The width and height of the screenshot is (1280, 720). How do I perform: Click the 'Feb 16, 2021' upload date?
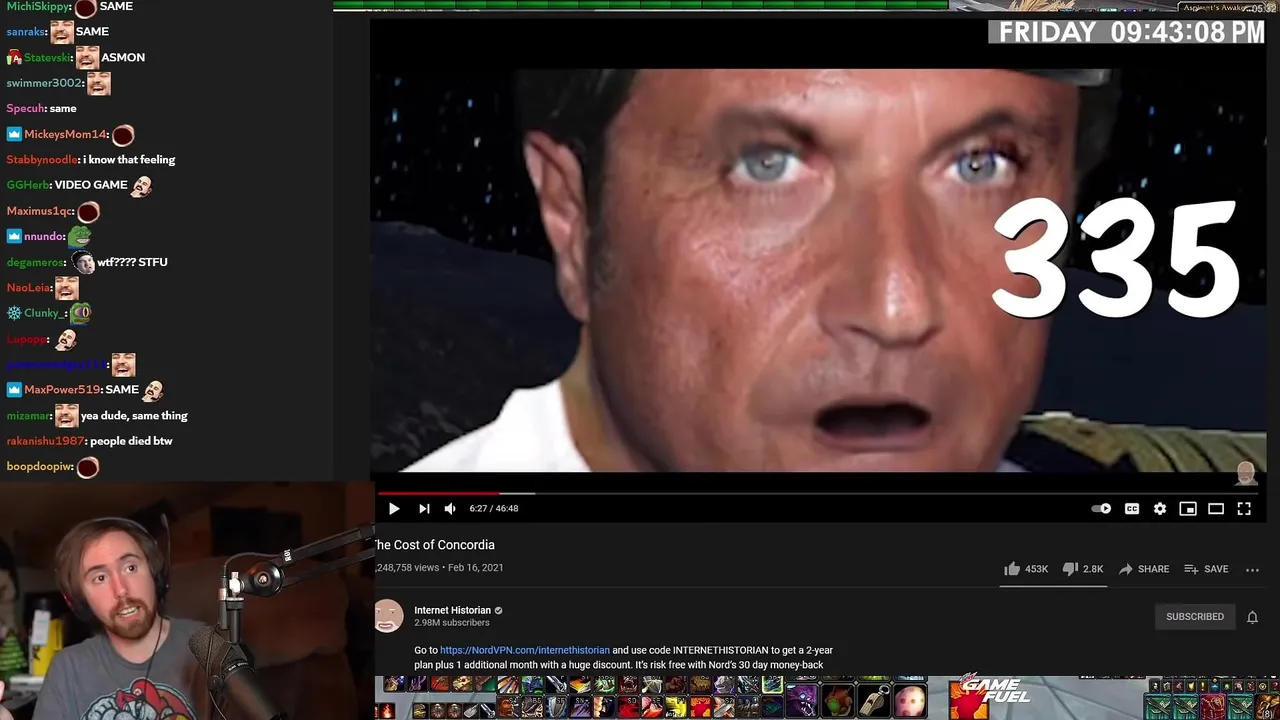point(476,568)
